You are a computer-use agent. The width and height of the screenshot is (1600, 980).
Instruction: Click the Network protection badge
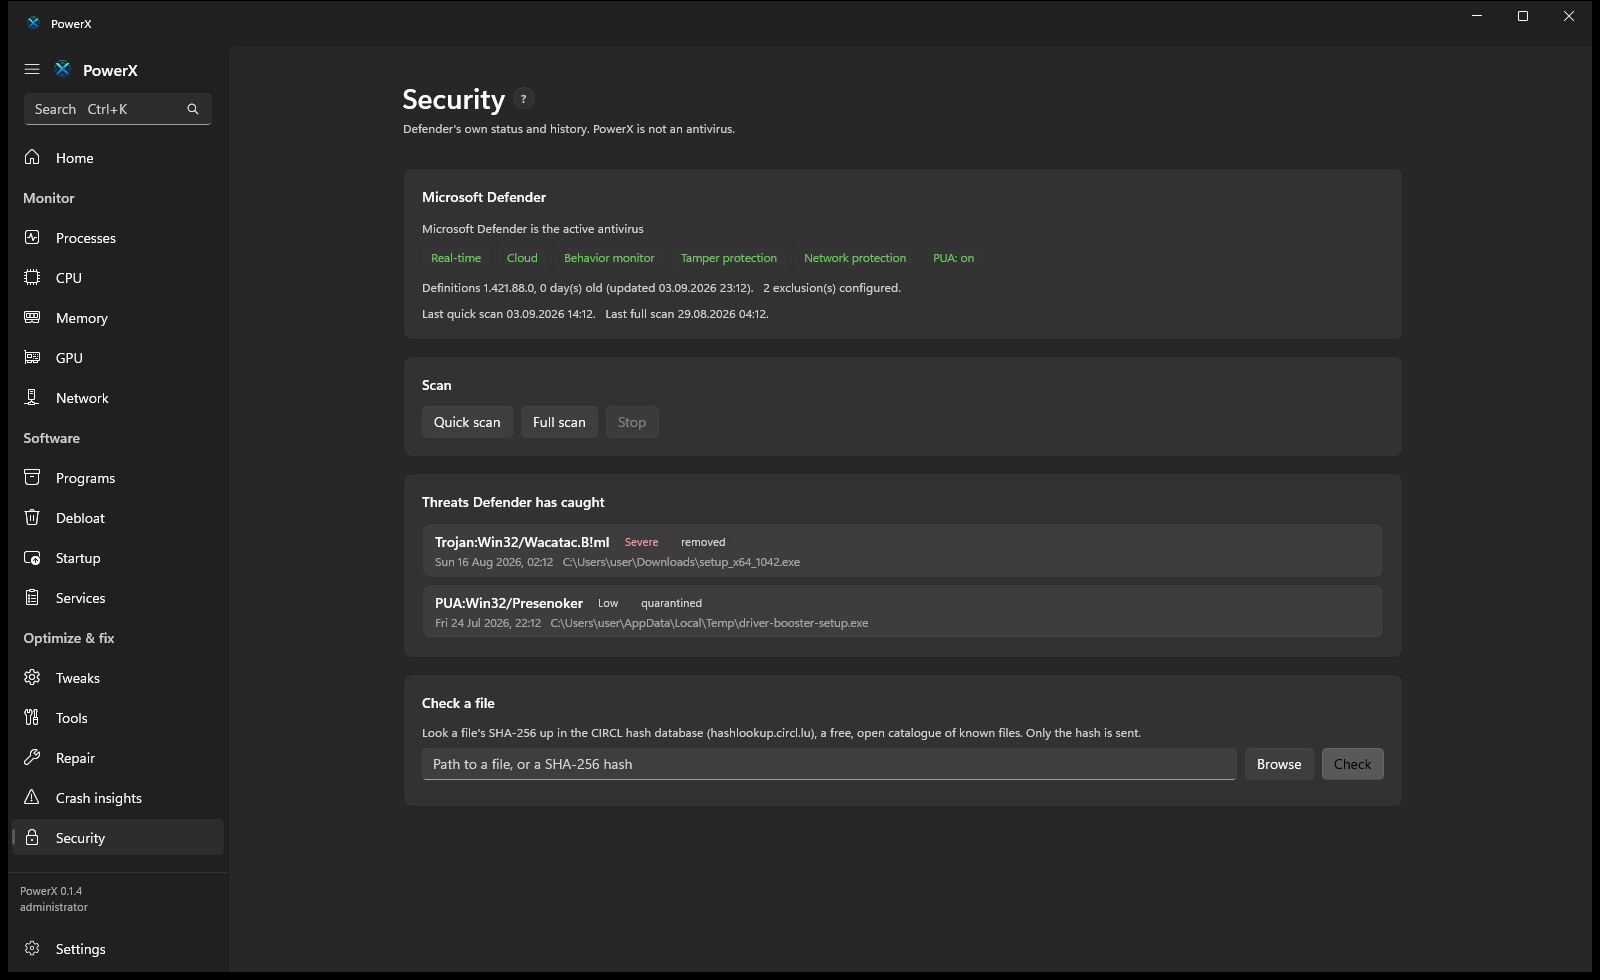tap(855, 258)
